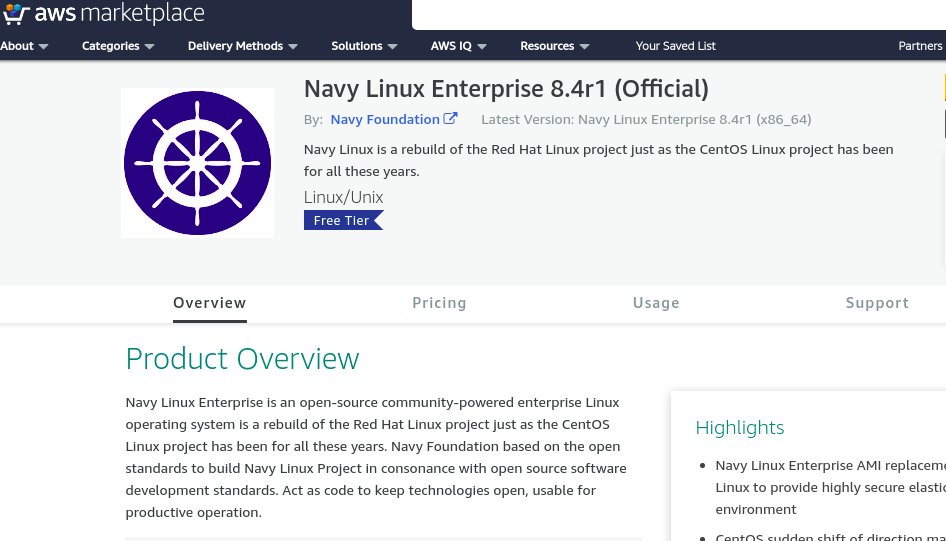Viewport: 946px width, 541px height.
Task: Click the Latest Version text line
Action: 646,119
